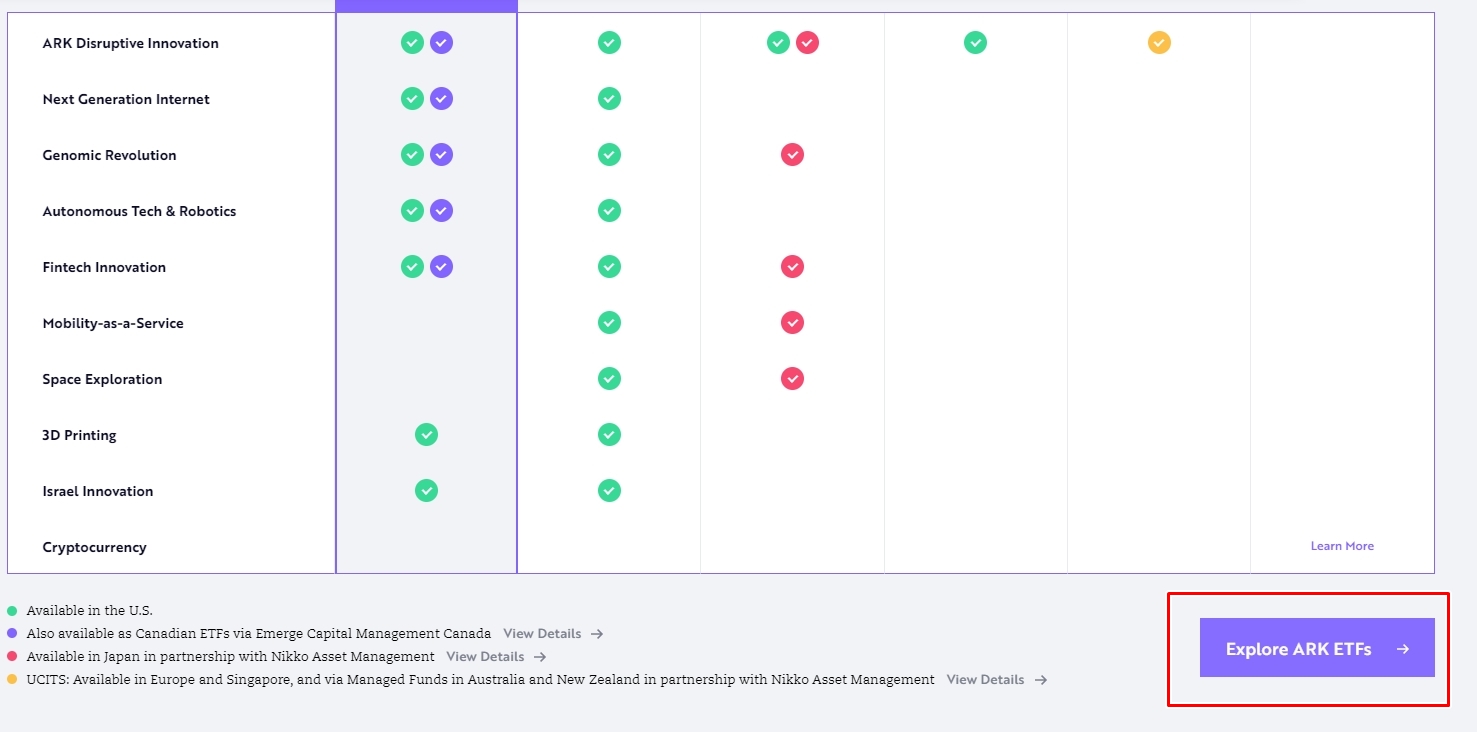
Task: Click unpaired green check in Genomic Revolution row
Action: click(609, 155)
